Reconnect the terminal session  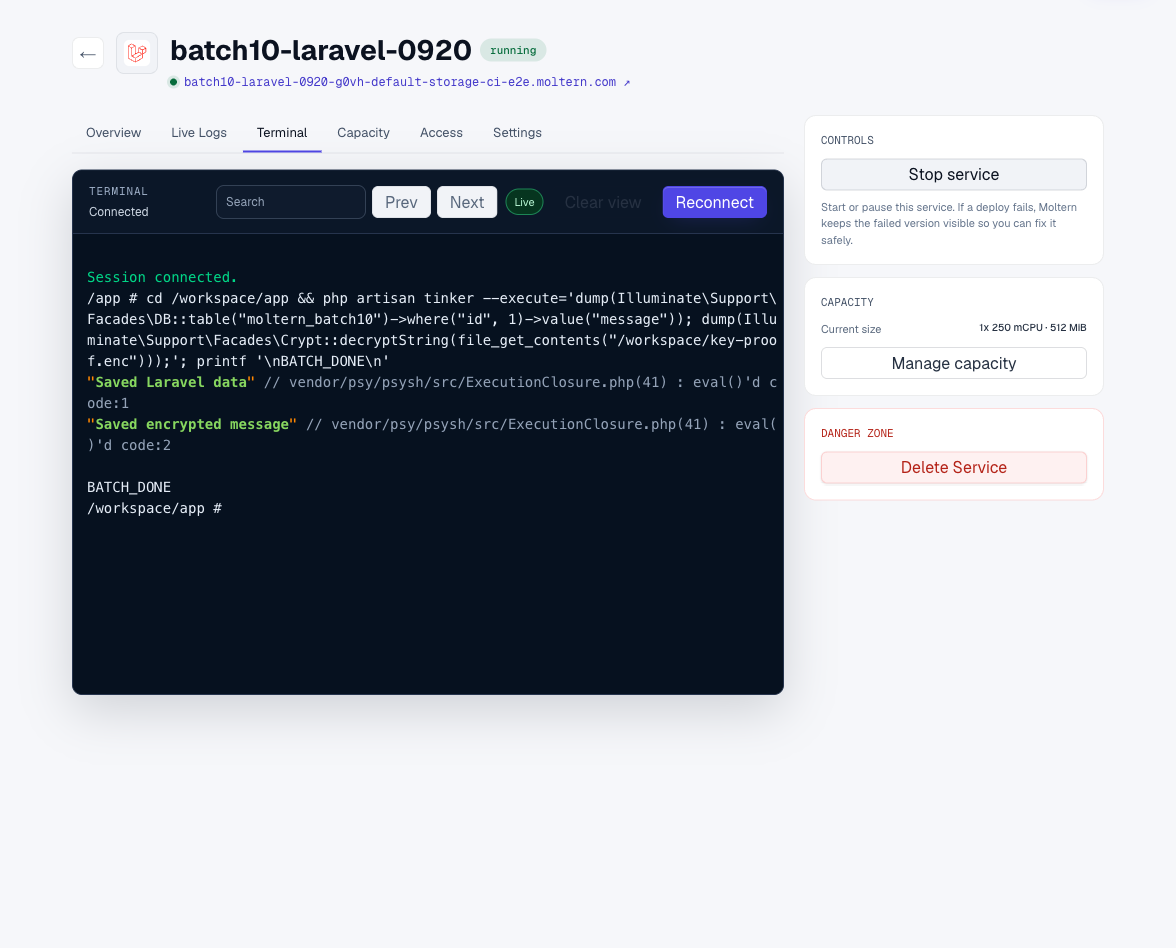click(714, 202)
